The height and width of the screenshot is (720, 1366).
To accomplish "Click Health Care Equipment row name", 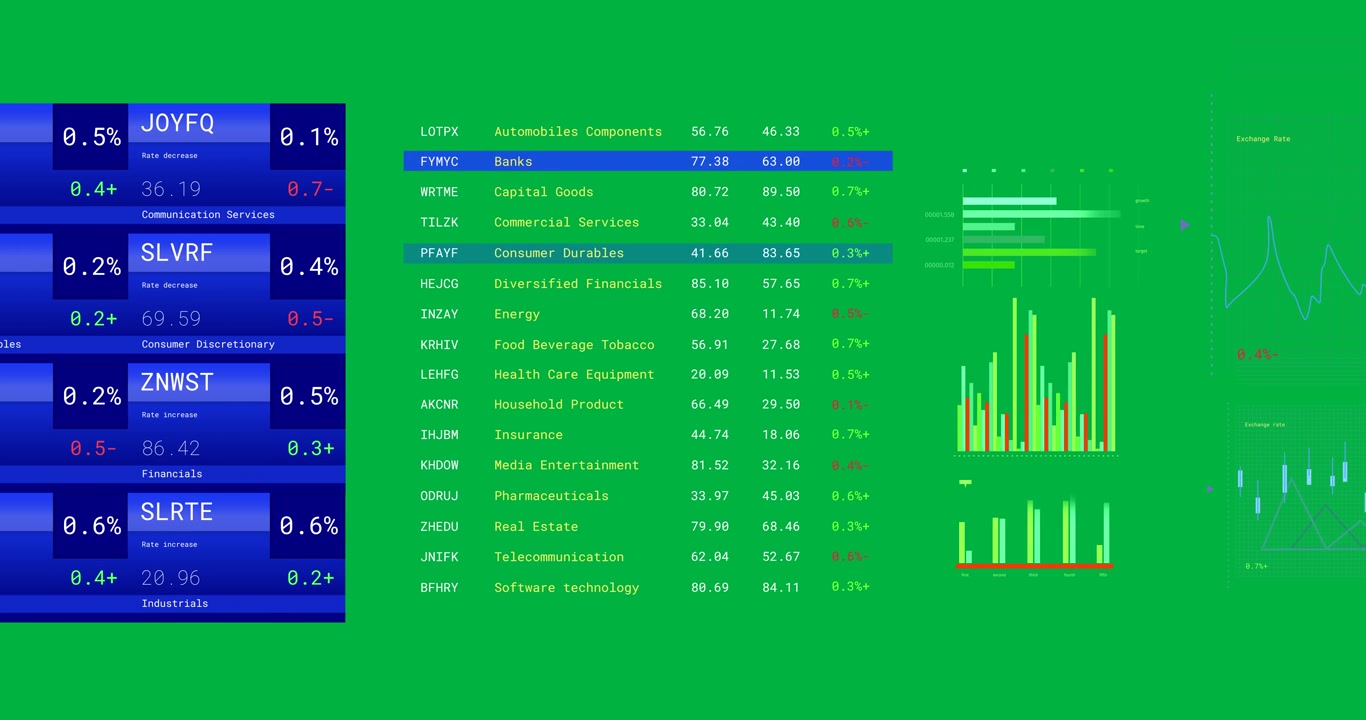I will tap(574, 375).
